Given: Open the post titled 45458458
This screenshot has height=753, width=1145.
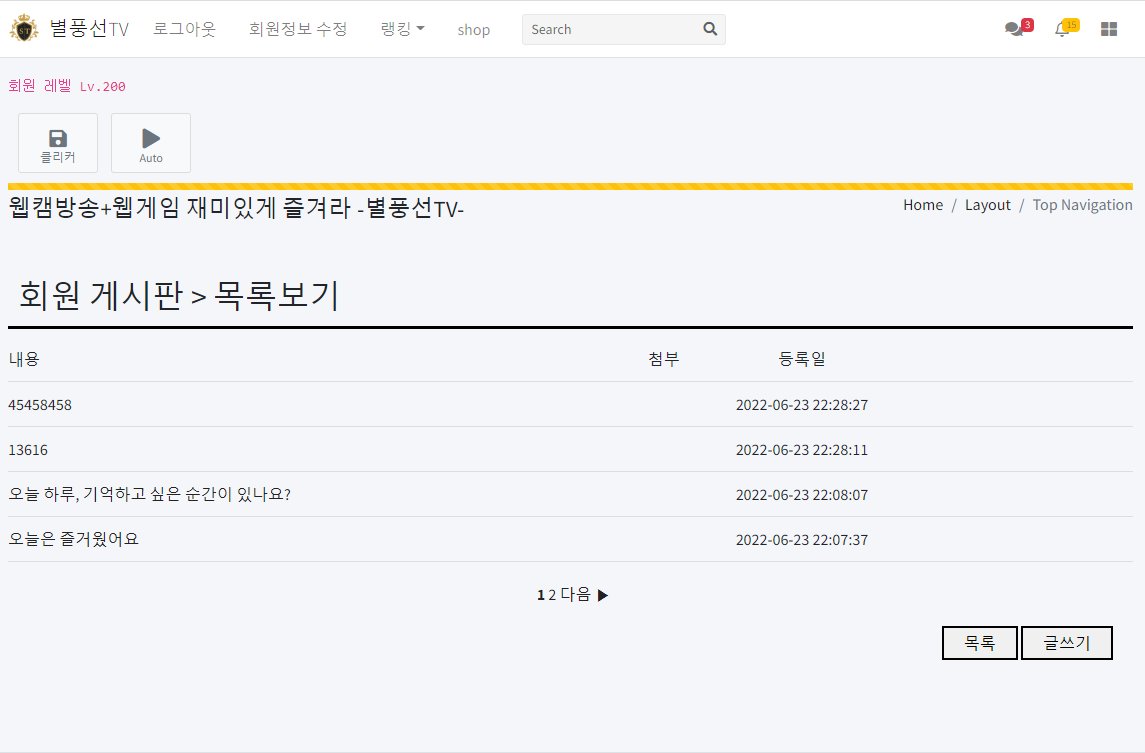Looking at the screenshot, I should (40, 405).
